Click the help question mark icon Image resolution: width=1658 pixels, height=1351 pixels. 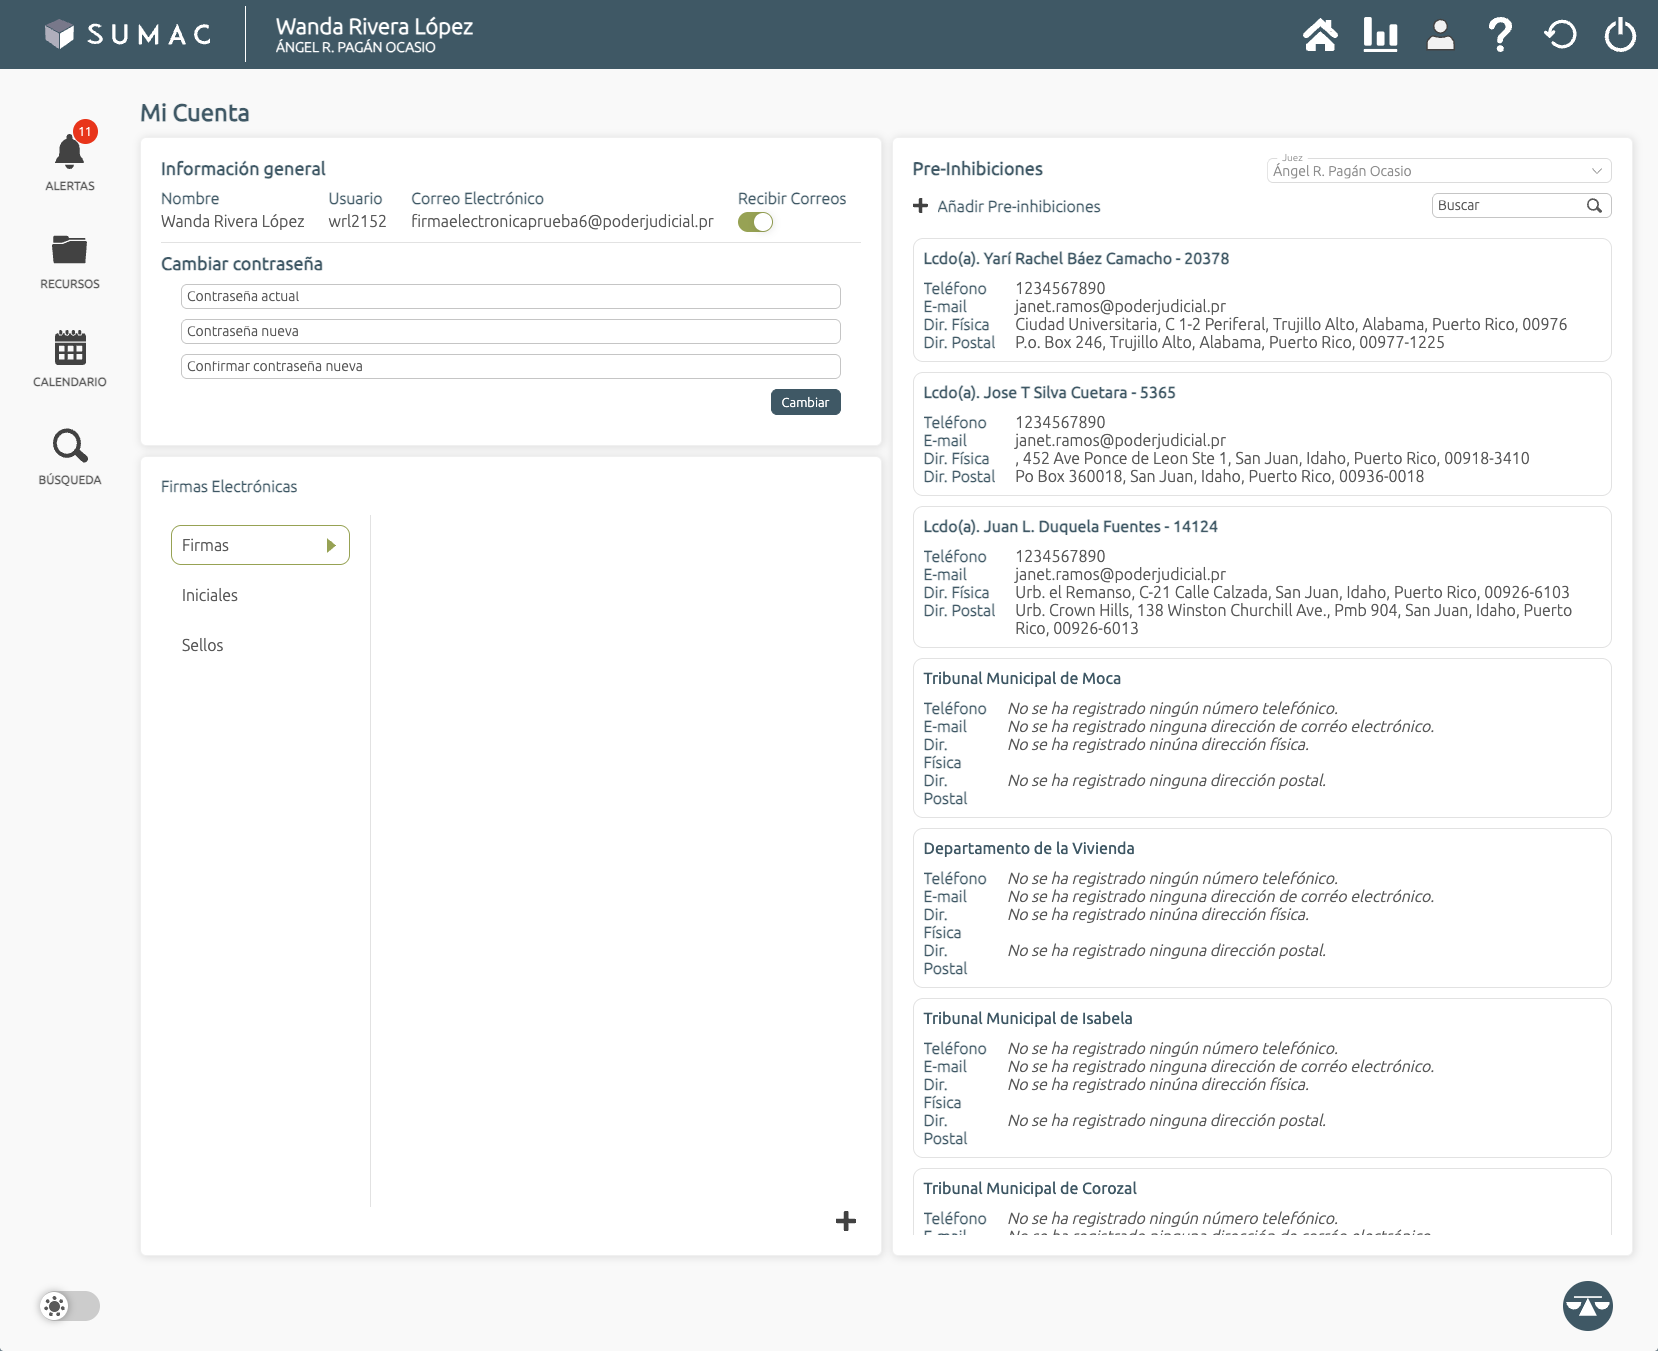[x=1499, y=35]
